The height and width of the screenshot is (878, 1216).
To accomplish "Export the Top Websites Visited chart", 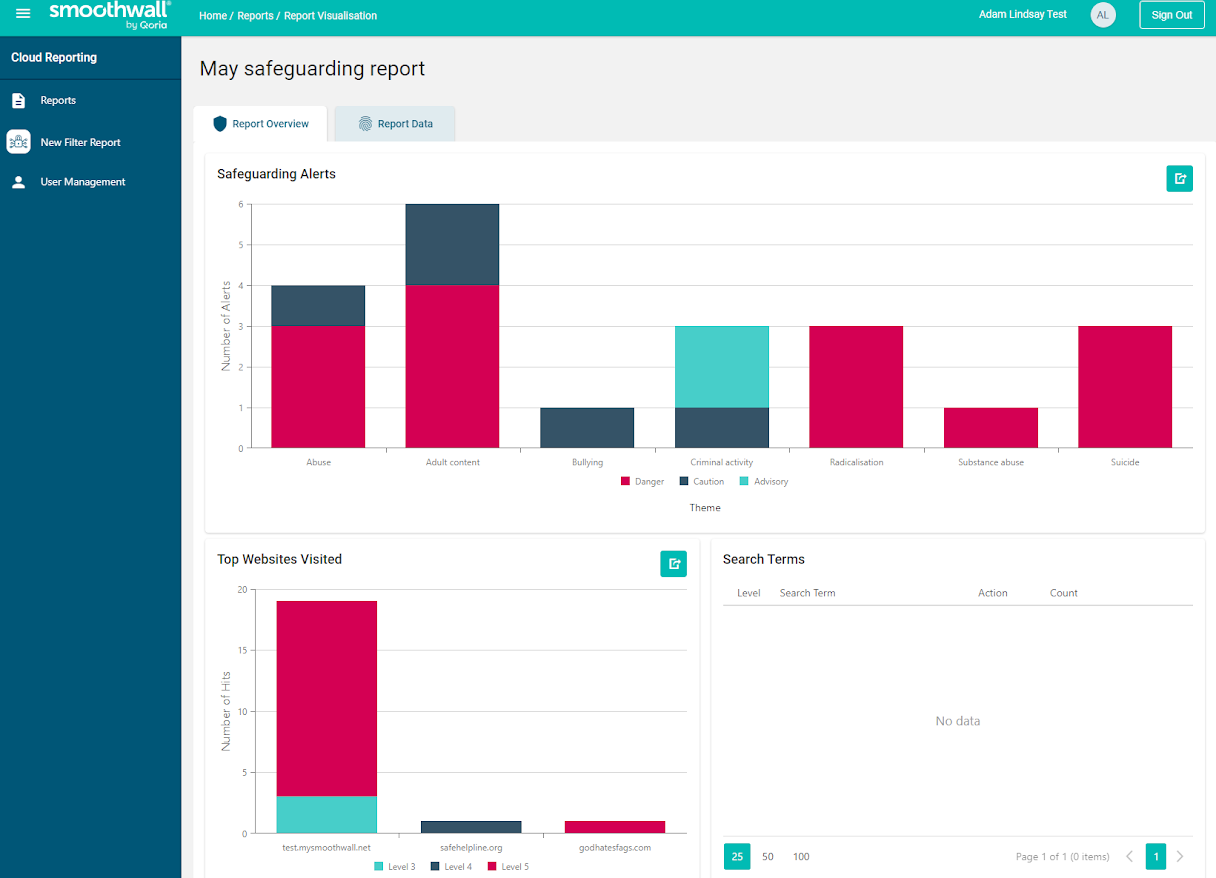I will pos(673,564).
